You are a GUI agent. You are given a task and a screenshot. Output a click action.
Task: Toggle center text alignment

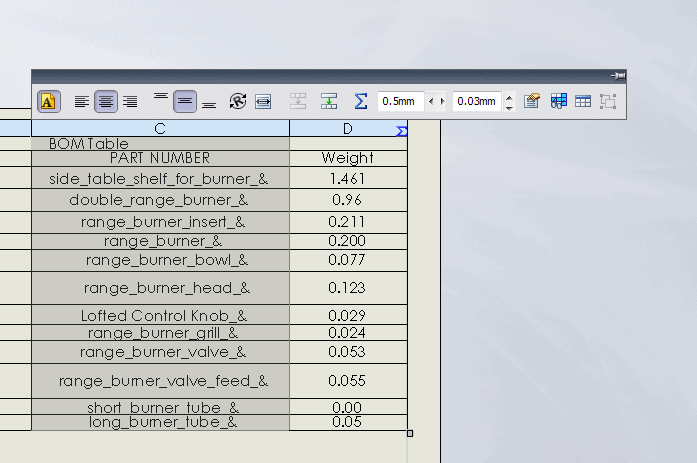(107, 101)
